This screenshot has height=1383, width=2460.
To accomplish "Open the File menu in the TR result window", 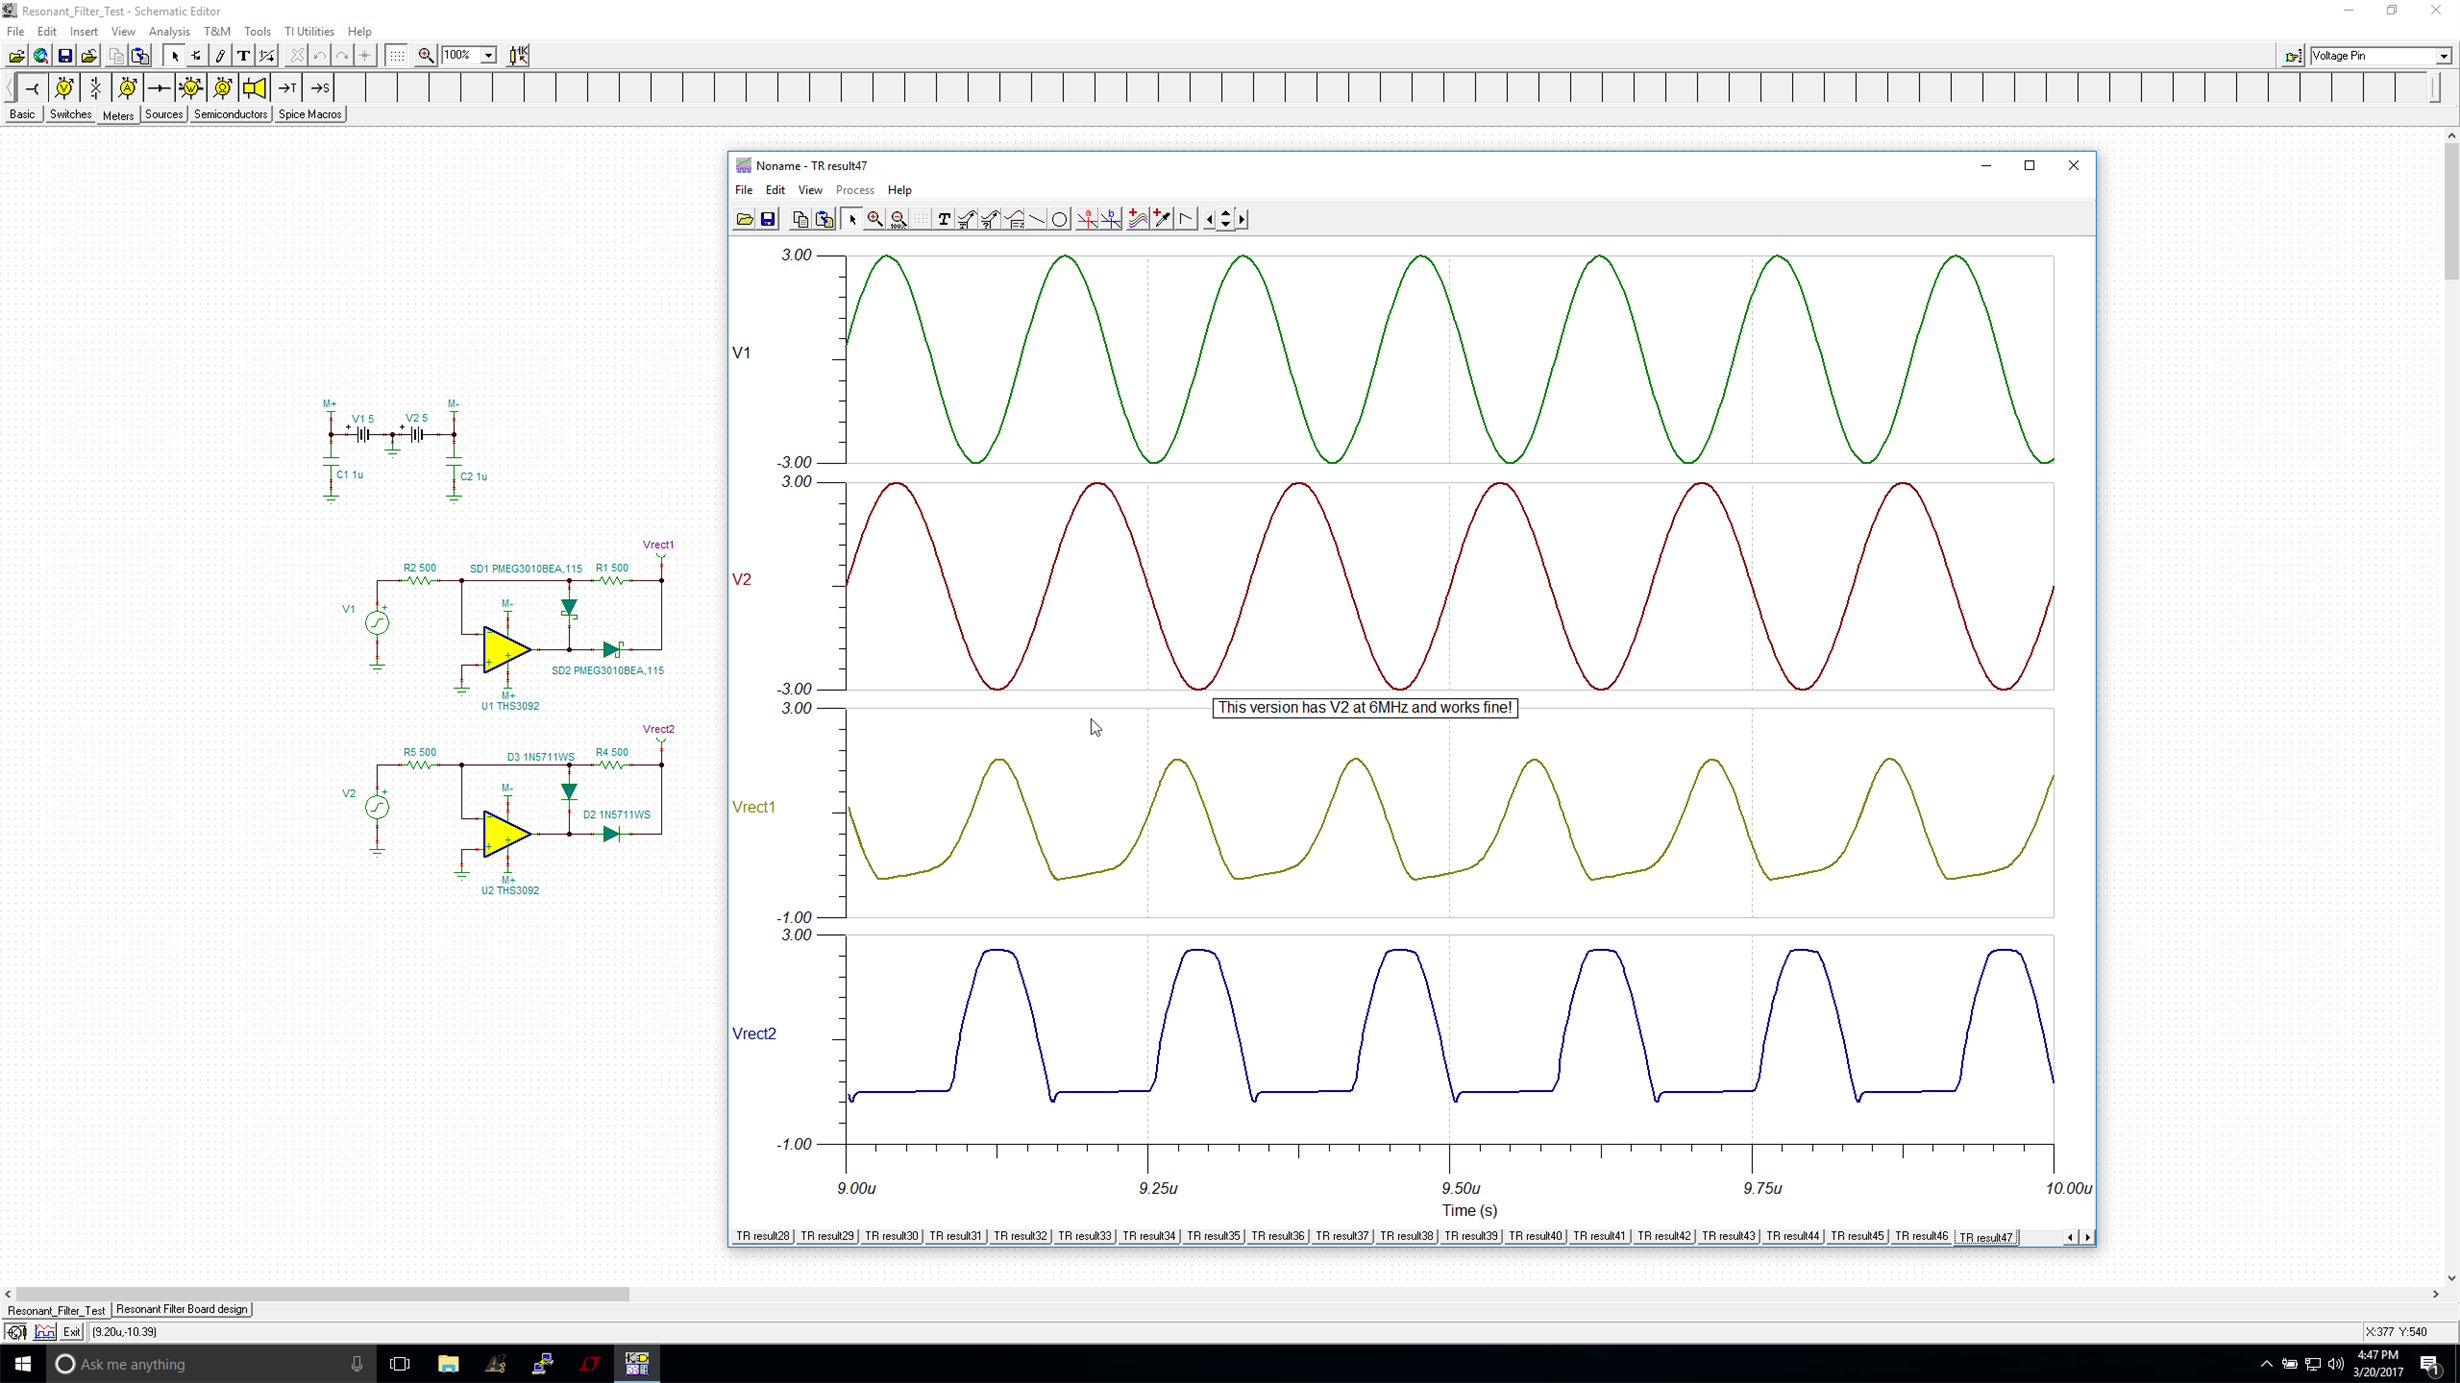I will pos(744,190).
